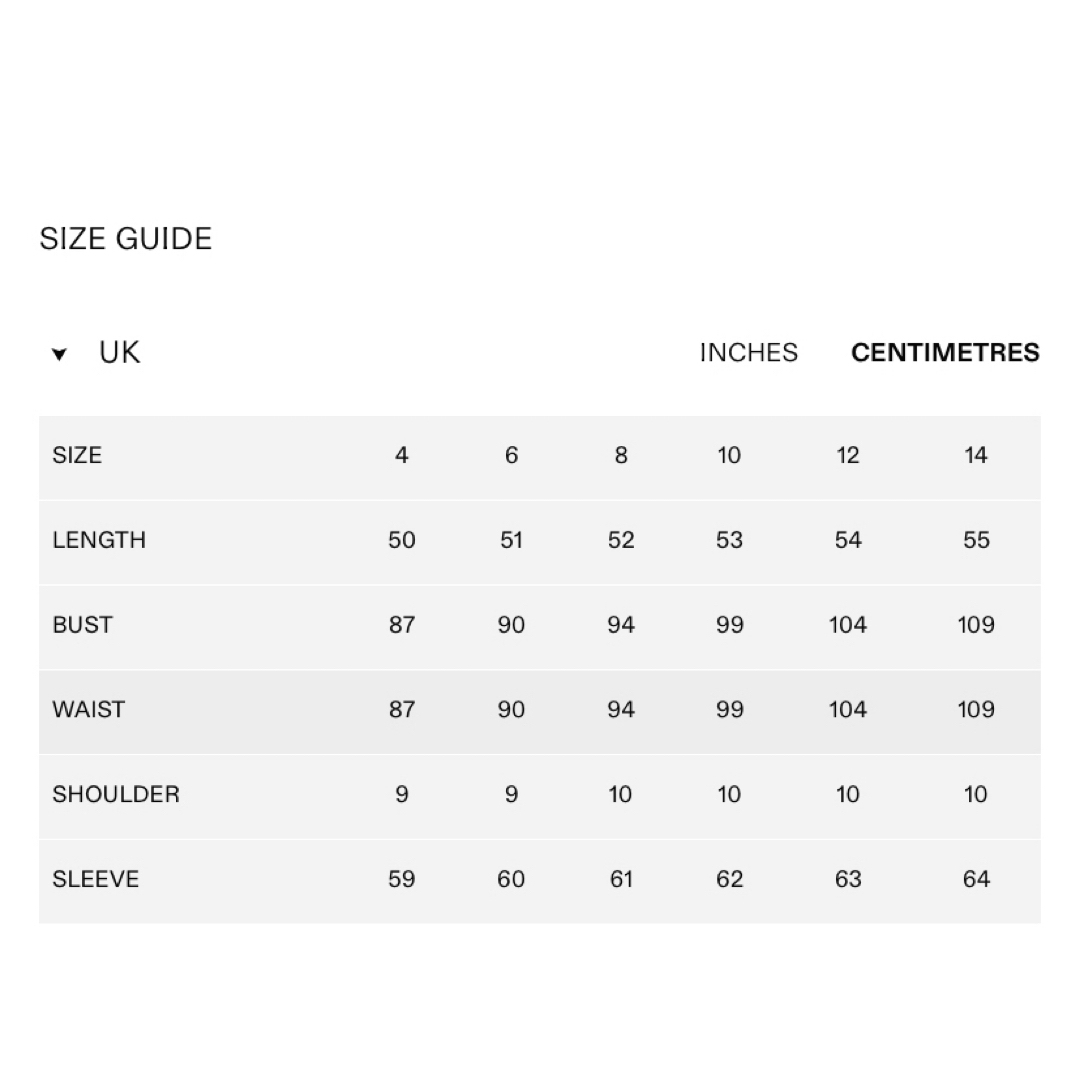This screenshot has width=1080, height=1080.
Task: Select size 10 column header
Action: point(729,455)
